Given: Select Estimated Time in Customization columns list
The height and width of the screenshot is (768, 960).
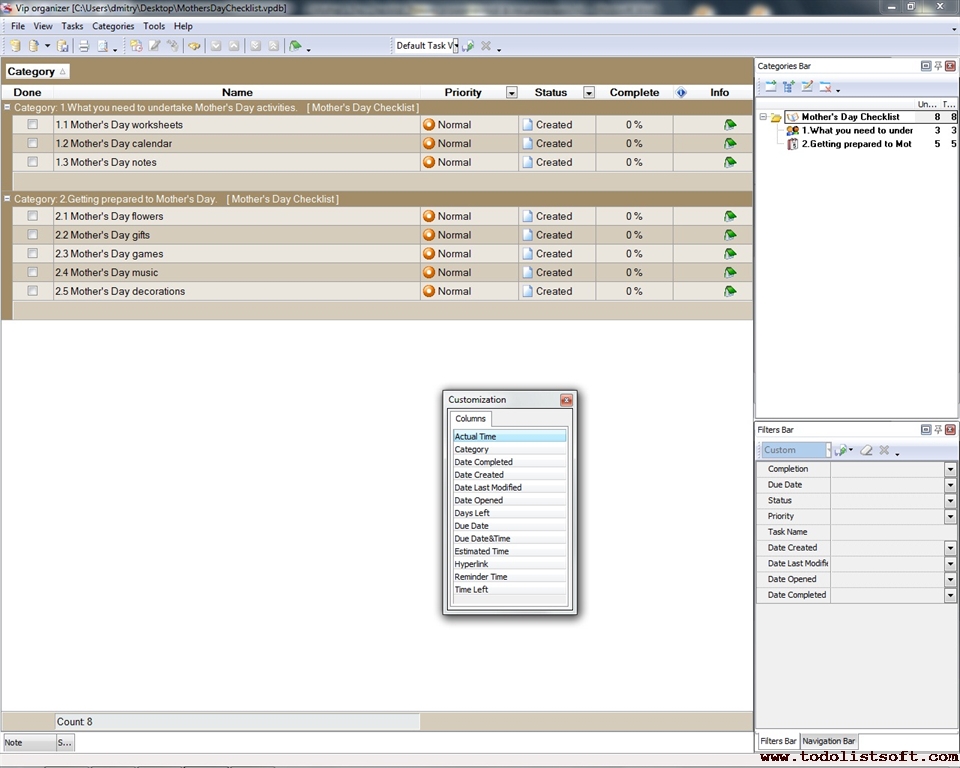Looking at the screenshot, I should 481,551.
